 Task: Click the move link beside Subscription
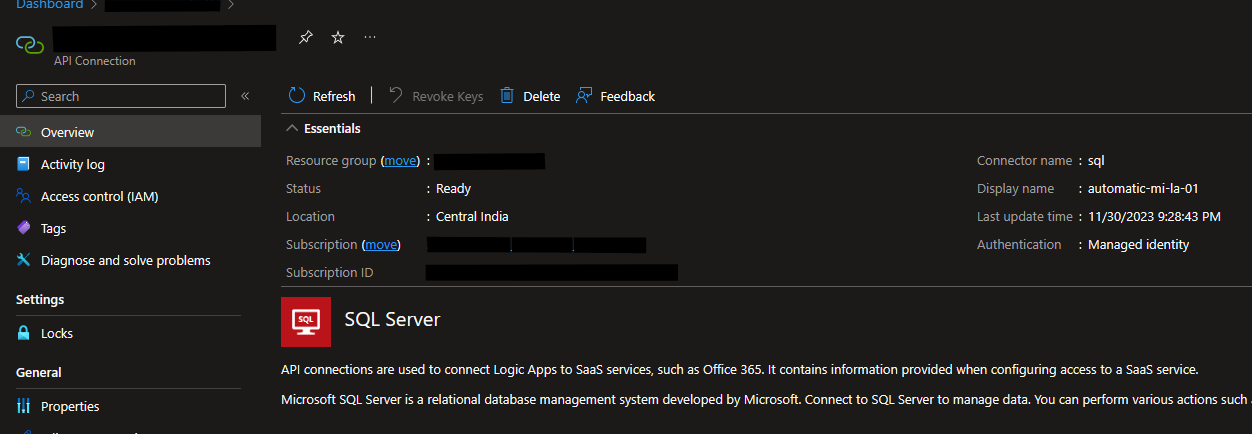(x=380, y=245)
